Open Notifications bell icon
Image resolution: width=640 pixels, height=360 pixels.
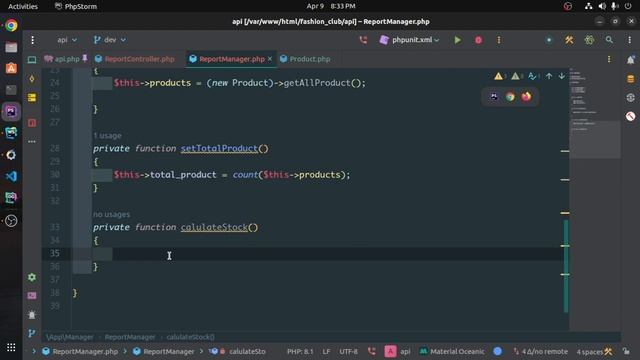click(x=631, y=60)
